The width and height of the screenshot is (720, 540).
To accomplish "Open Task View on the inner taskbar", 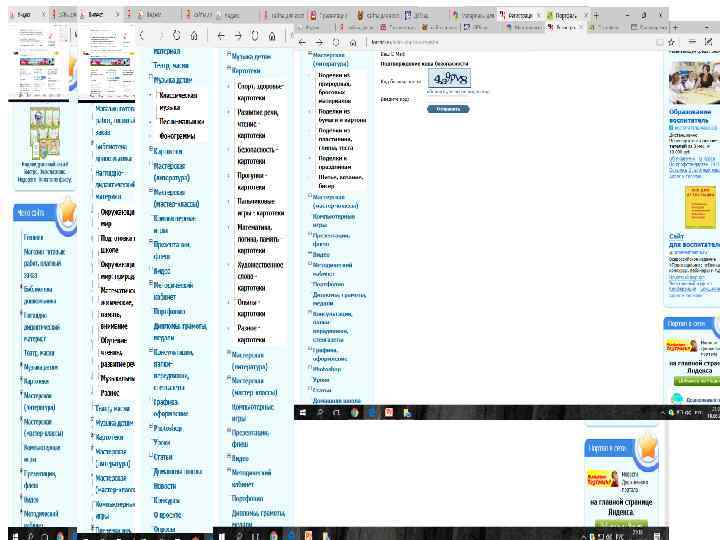I will point(337,413).
